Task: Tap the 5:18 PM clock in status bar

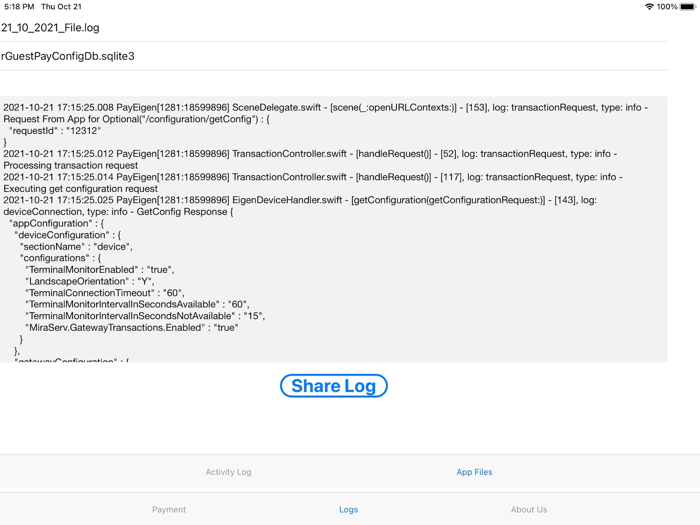Action: coord(18,7)
